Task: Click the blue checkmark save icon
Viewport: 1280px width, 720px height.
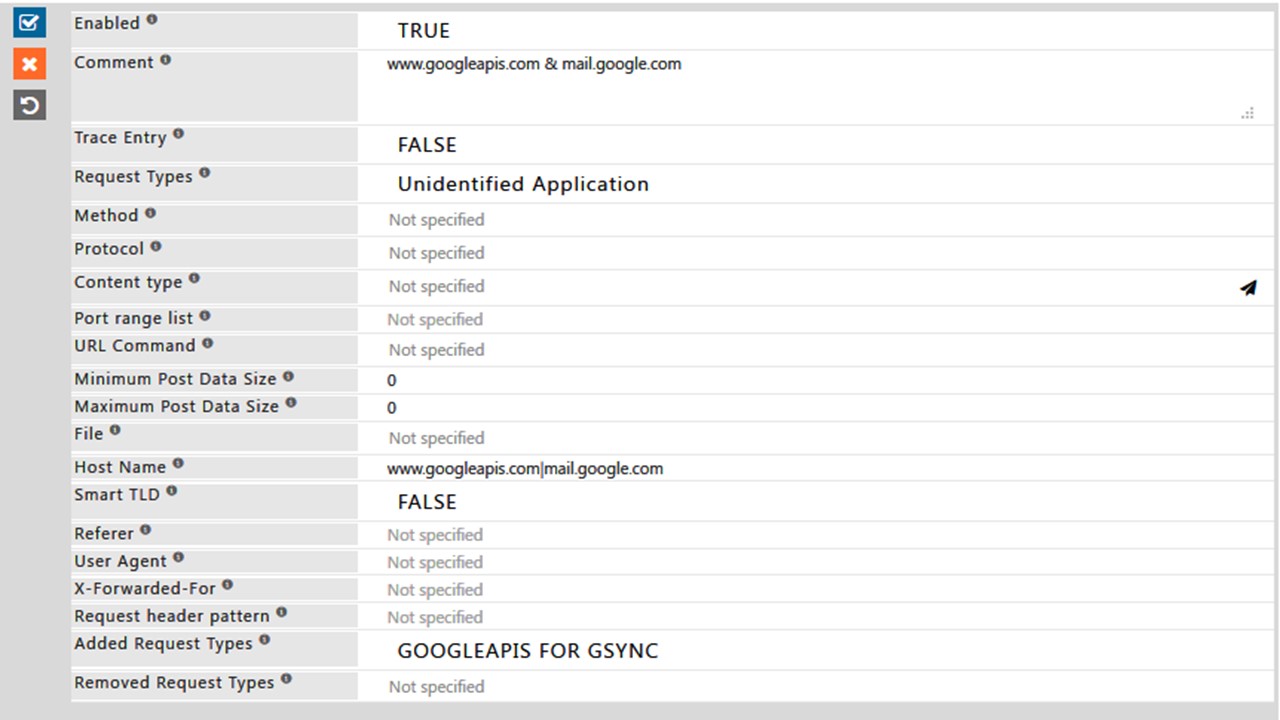Action: 29,22
